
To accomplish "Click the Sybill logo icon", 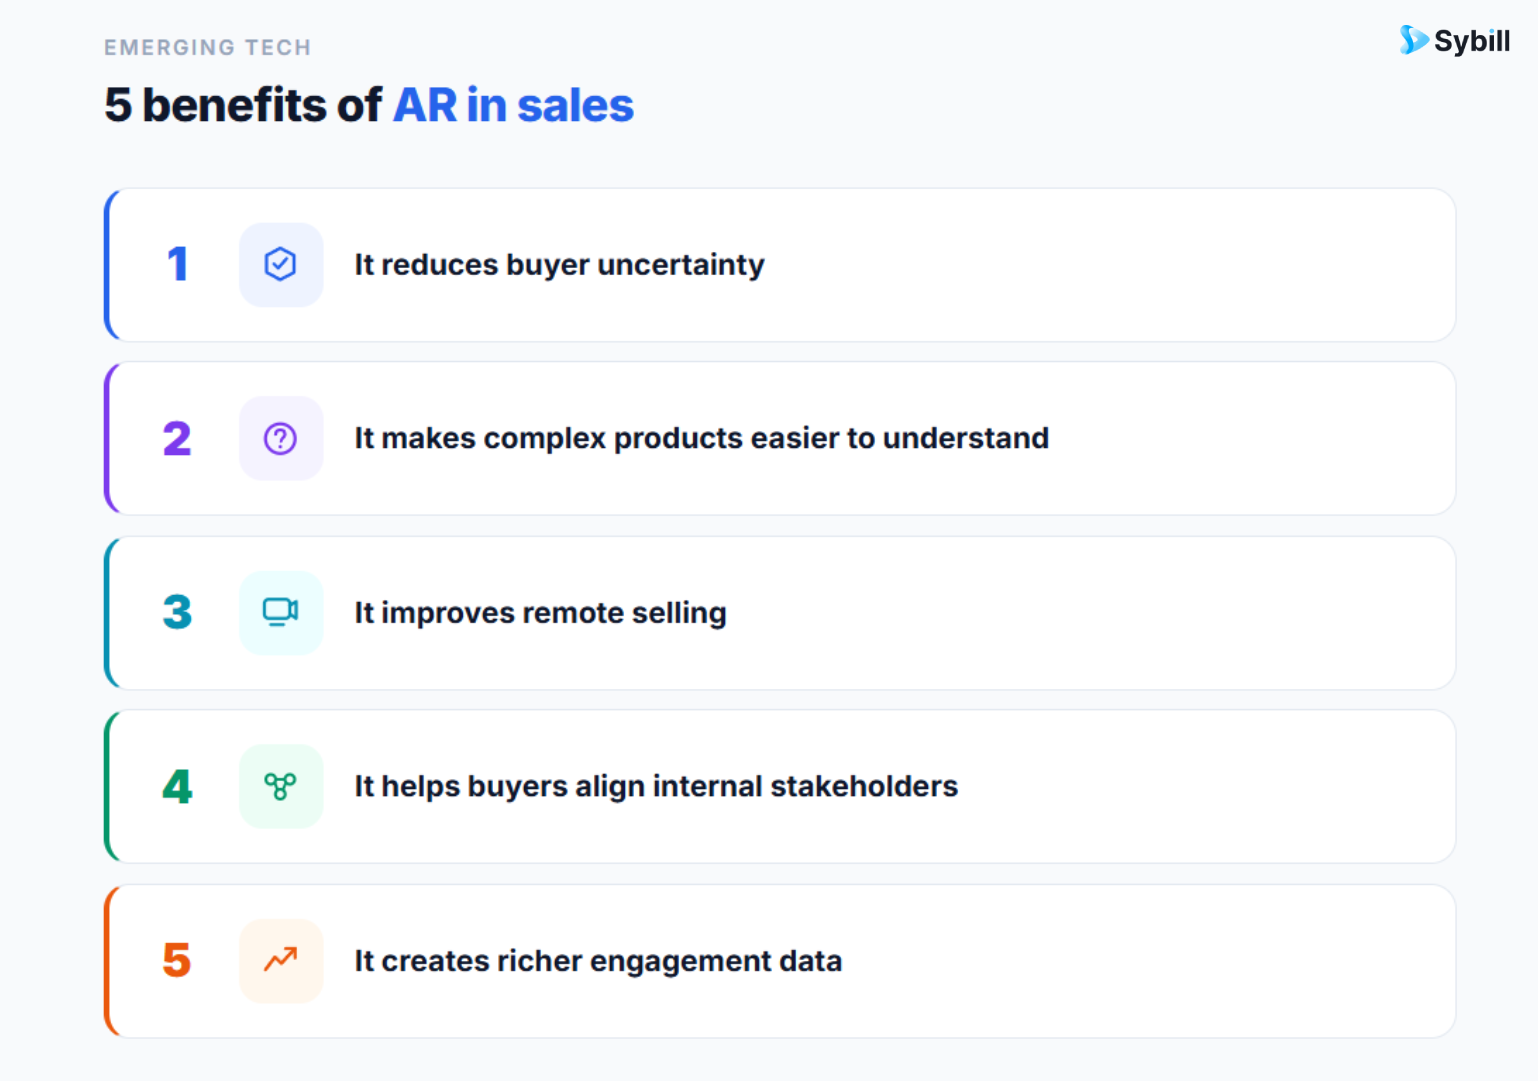I will click(1414, 40).
